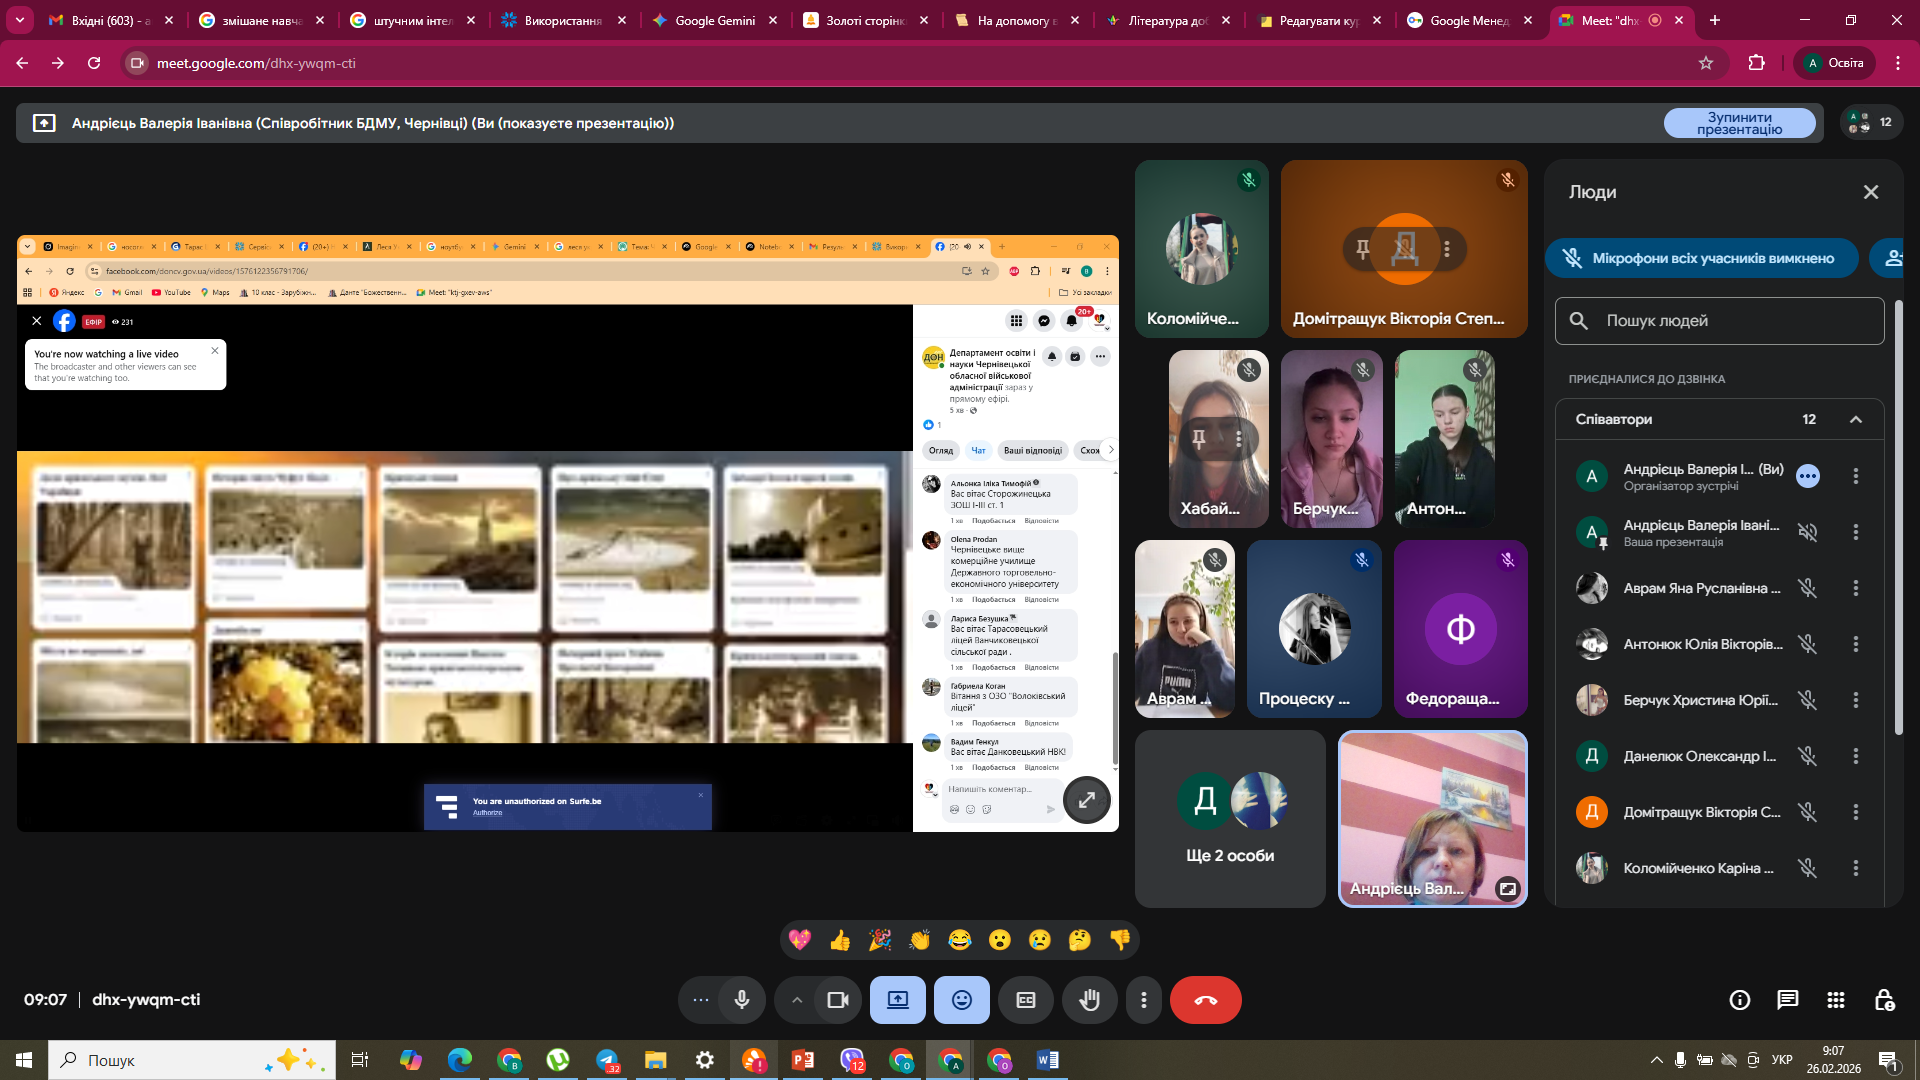
Task: Send the thumbs up reaction
Action: click(x=839, y=940)
